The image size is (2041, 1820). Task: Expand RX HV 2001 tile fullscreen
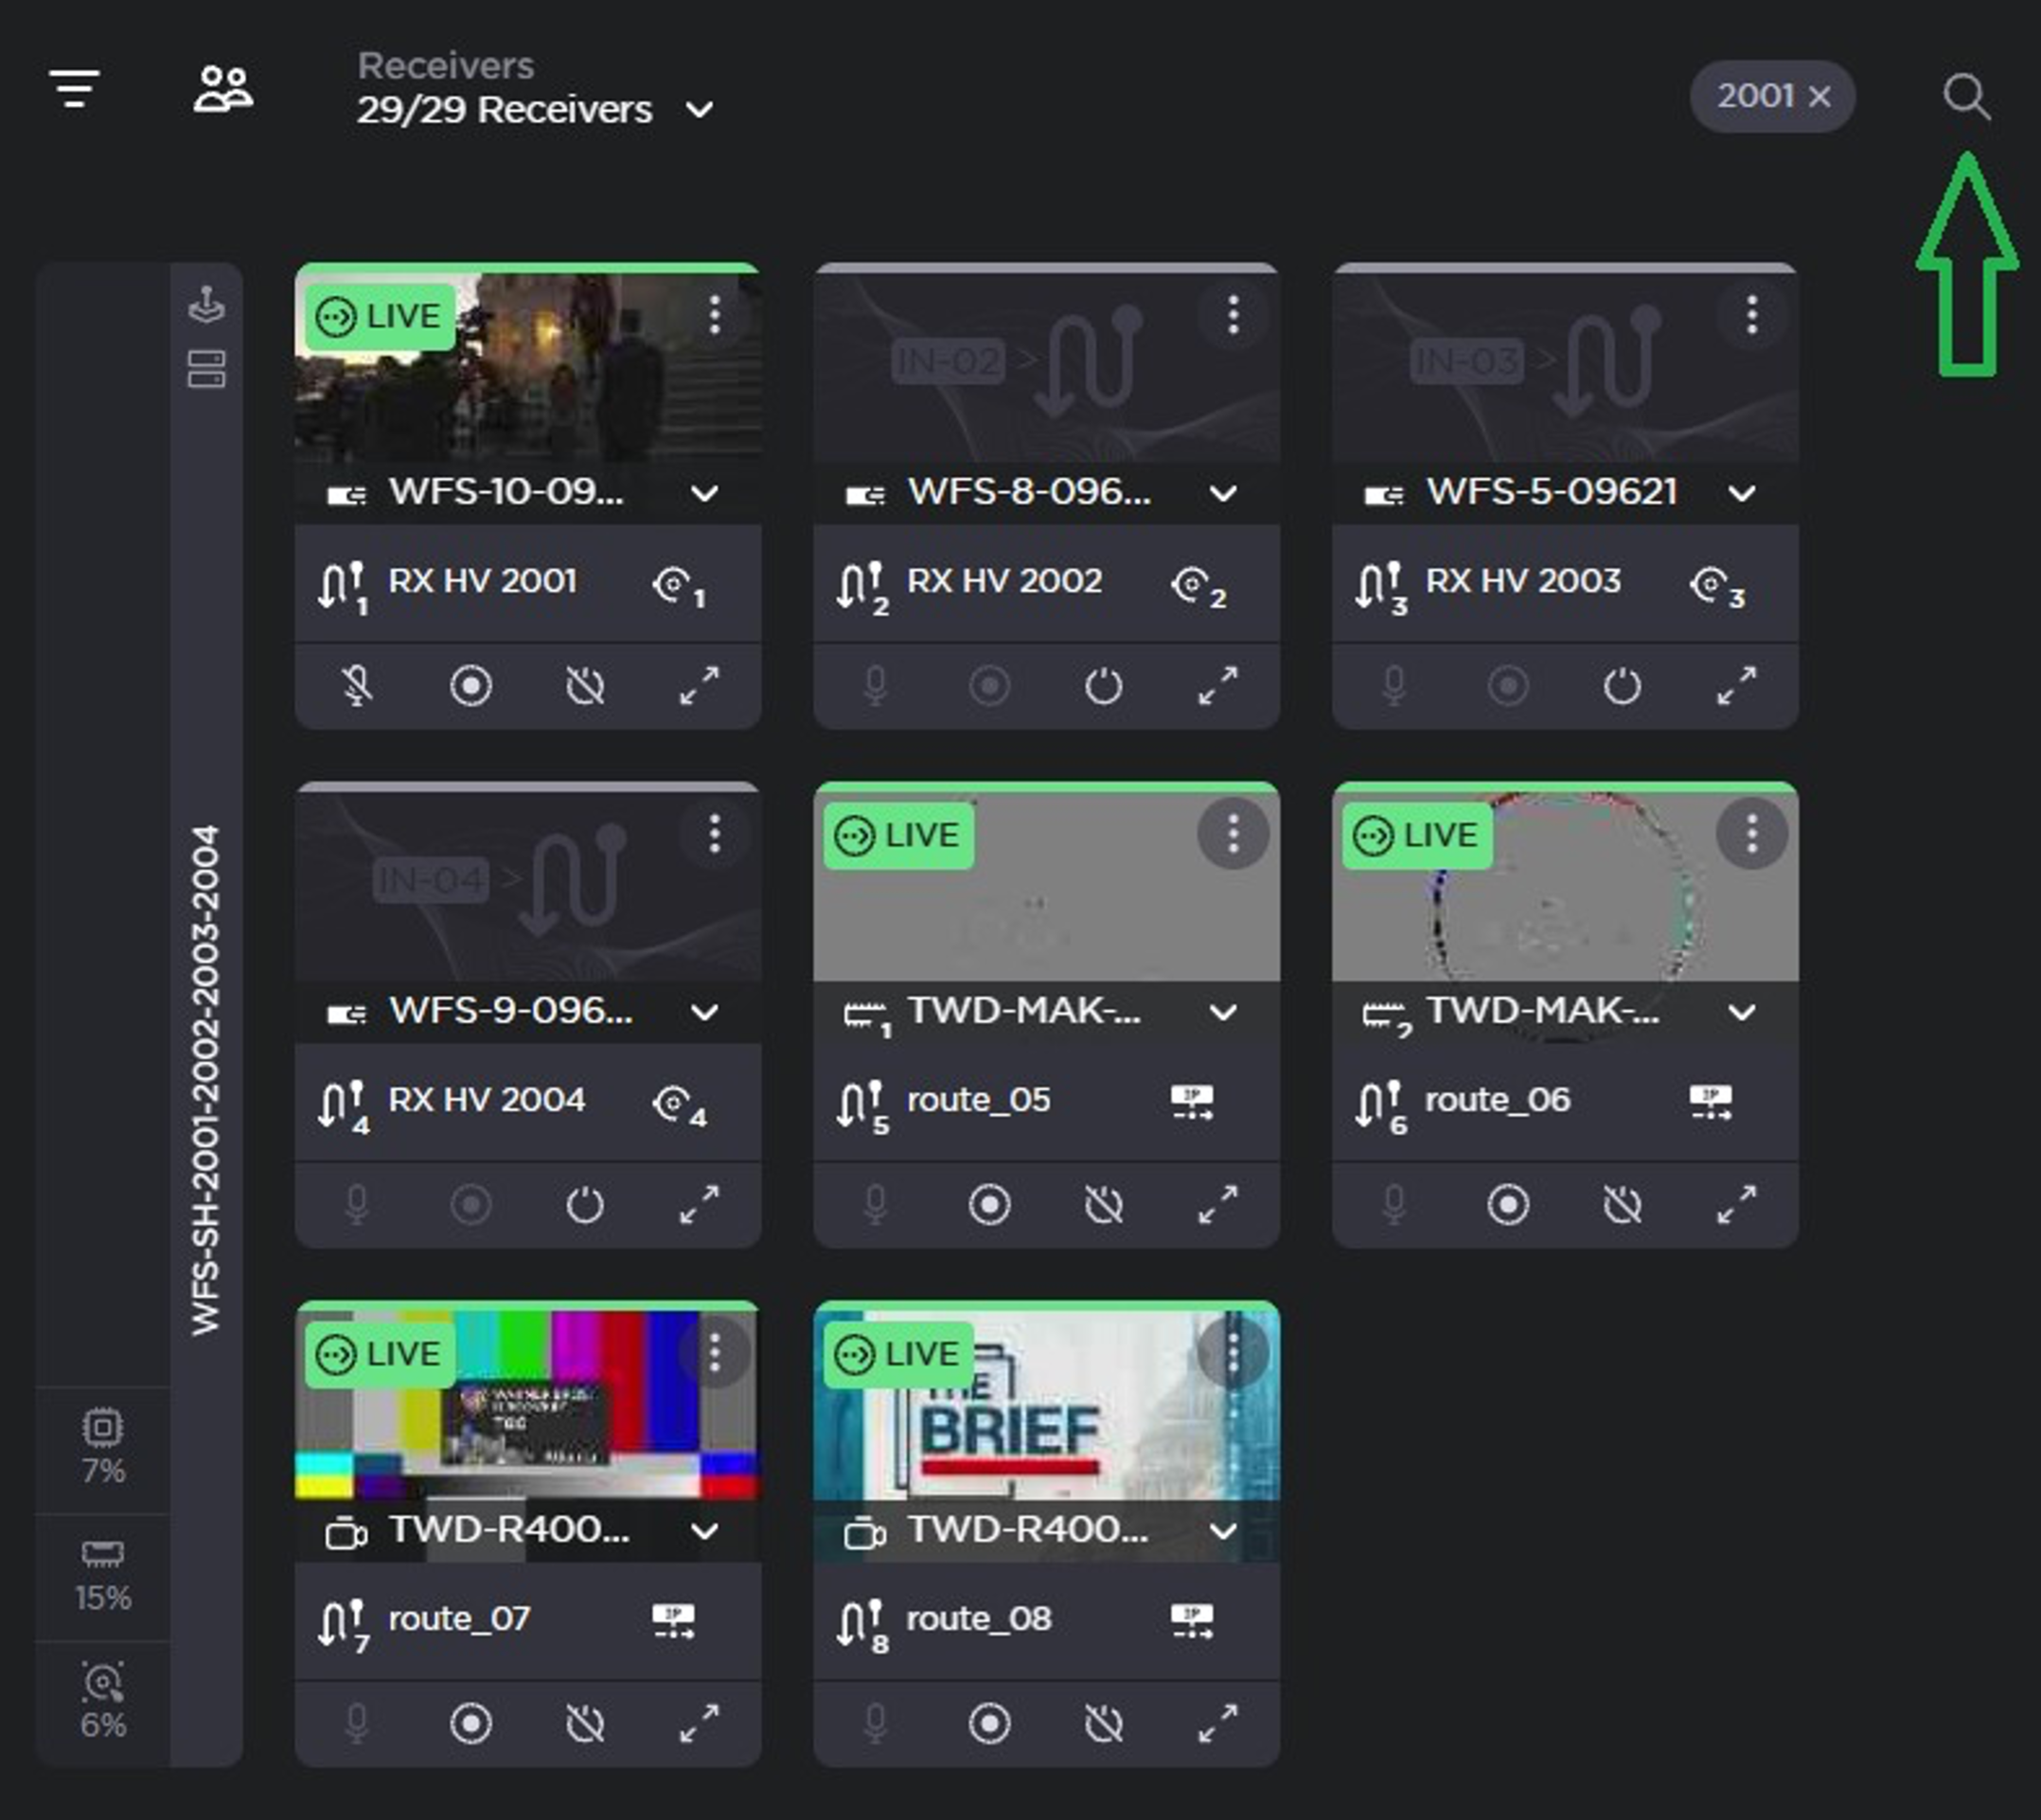(699, 686)
